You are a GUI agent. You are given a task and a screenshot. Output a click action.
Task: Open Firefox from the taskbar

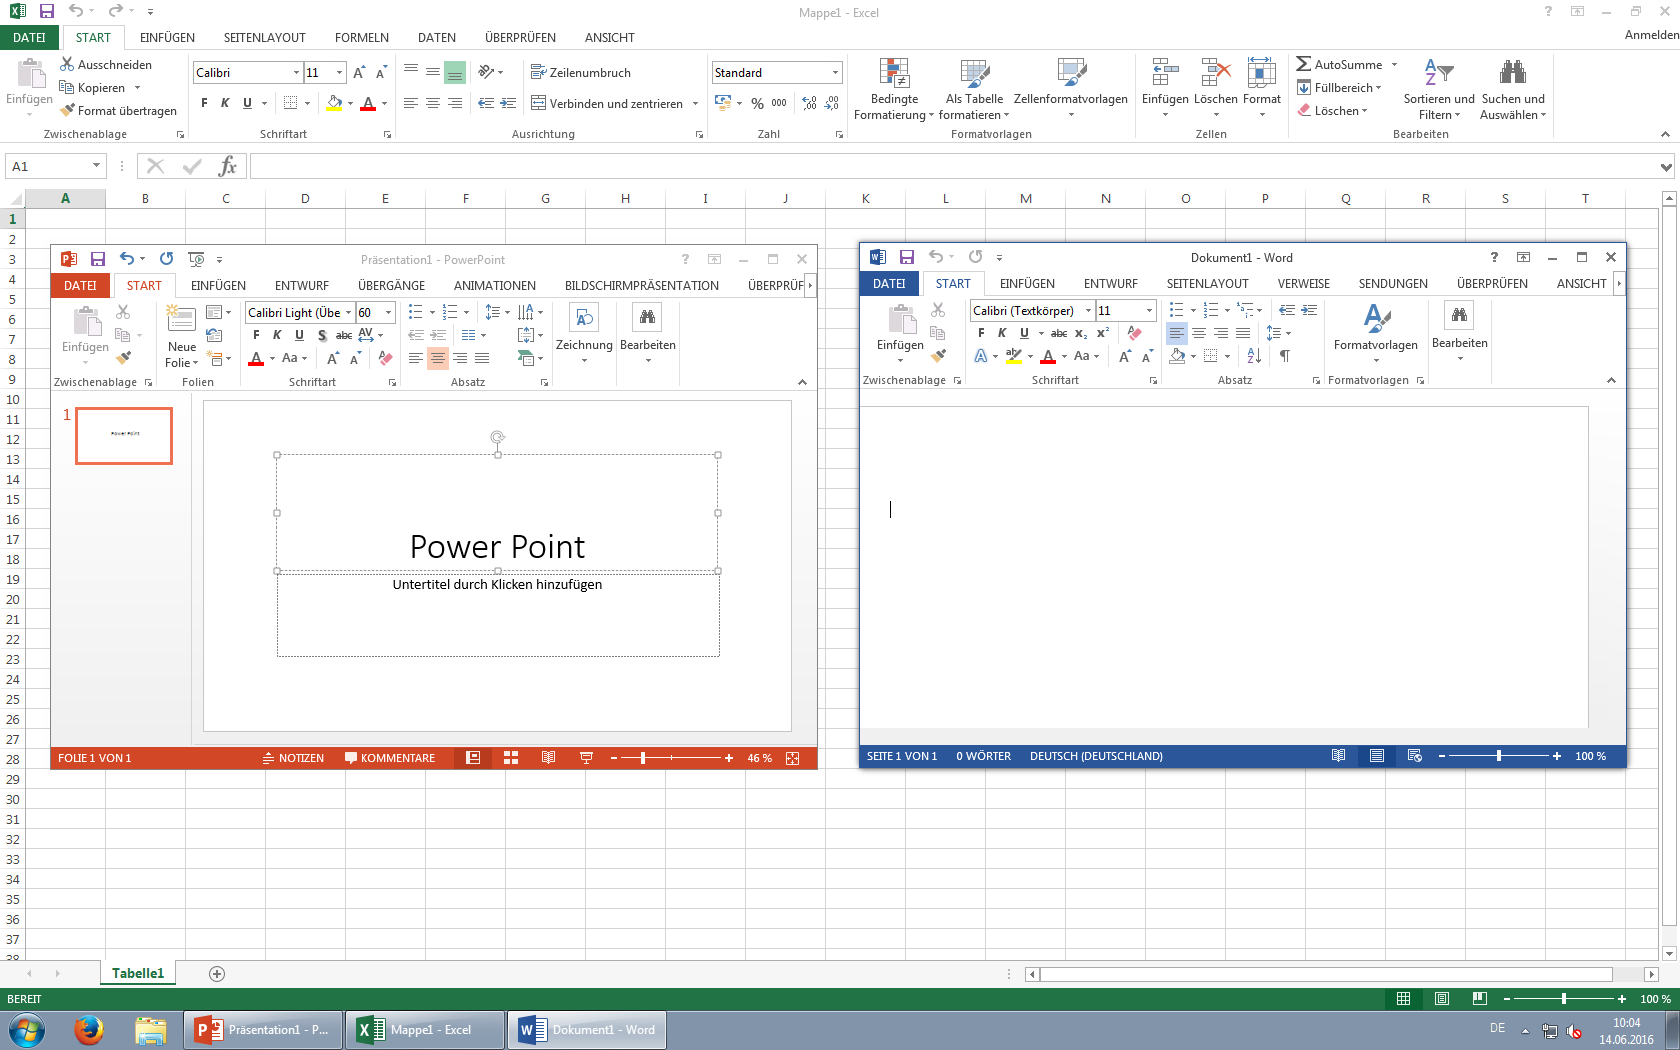click(x=89, y=1029)
